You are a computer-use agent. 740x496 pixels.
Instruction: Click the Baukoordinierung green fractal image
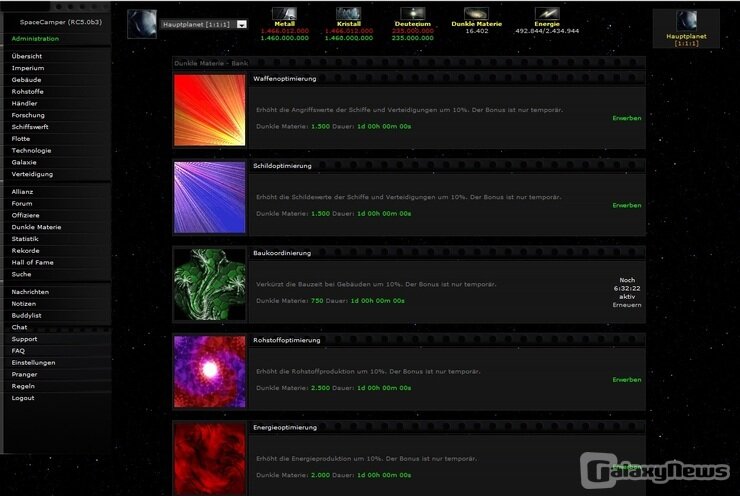point(210,285)
